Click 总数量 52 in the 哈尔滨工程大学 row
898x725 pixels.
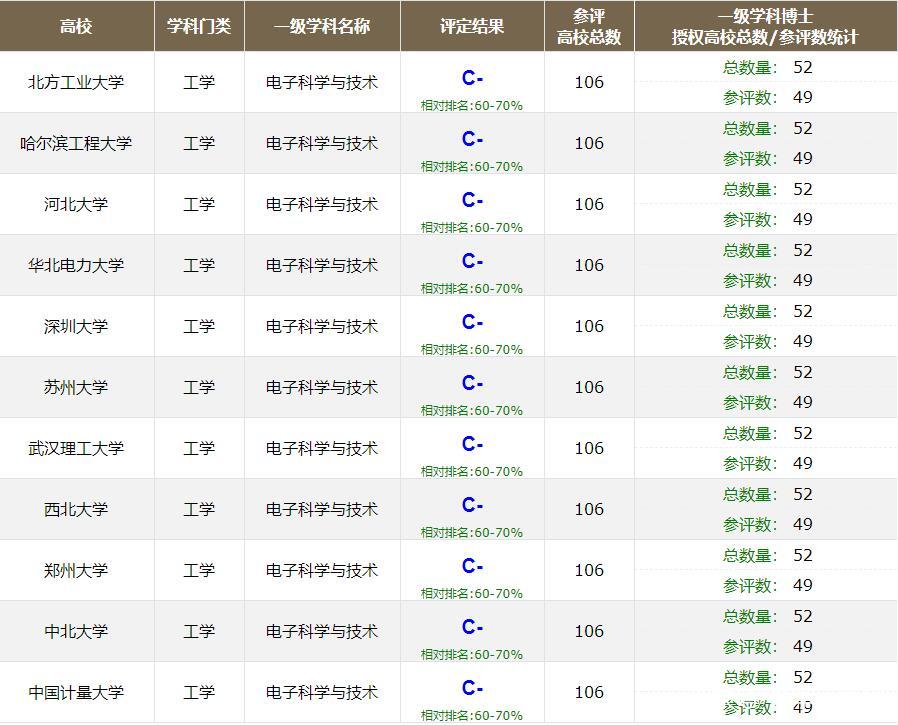pyautogui.click(x=767, y=128)
